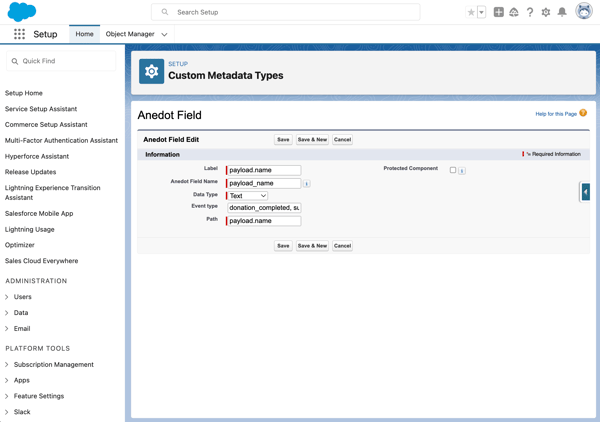The image size is (600, 422).
Task: Click the top Save & New button
Action: 312,140
